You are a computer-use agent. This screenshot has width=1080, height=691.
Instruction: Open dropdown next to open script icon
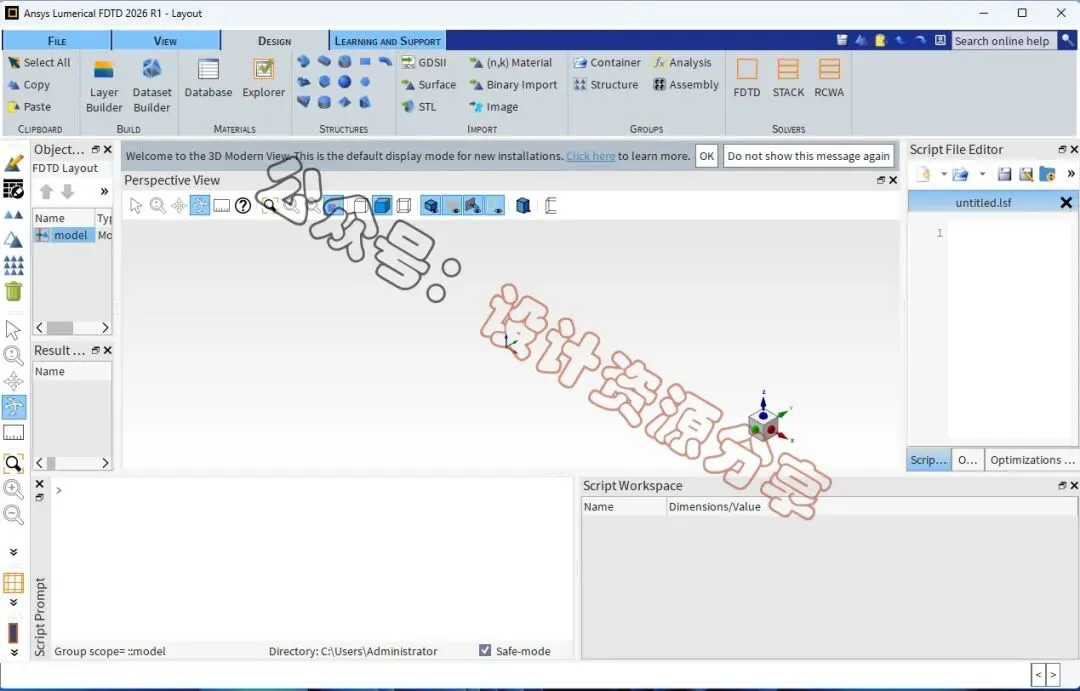(982, 174)
